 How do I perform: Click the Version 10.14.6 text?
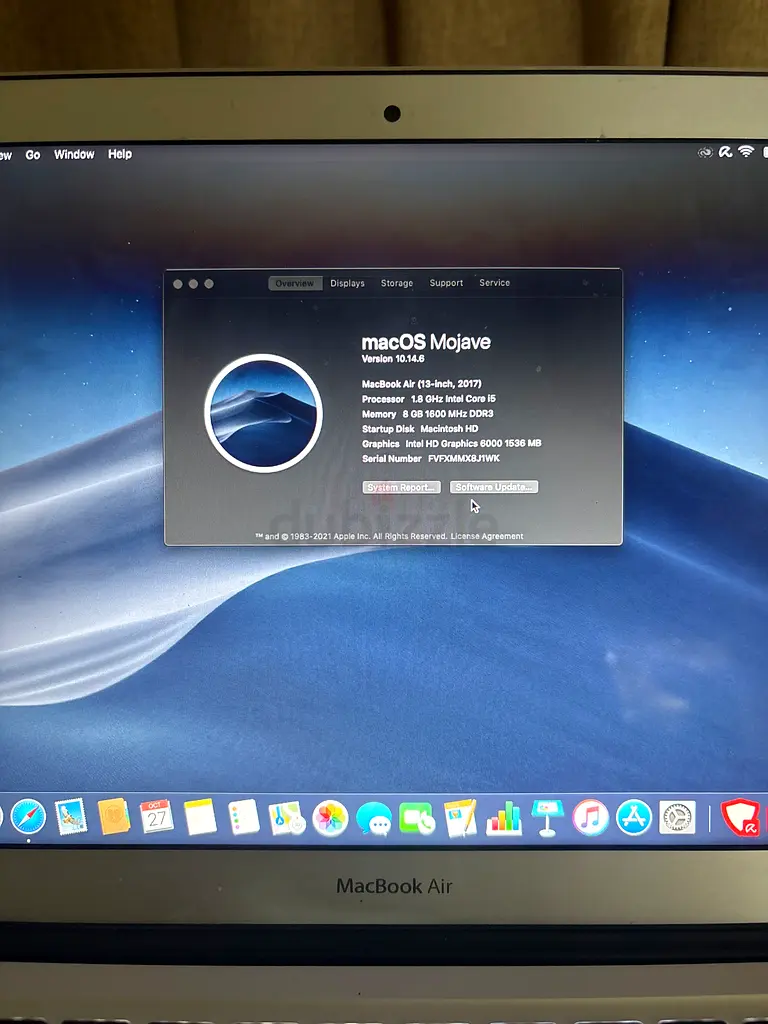pyautogui.click(x=393, y=359)
